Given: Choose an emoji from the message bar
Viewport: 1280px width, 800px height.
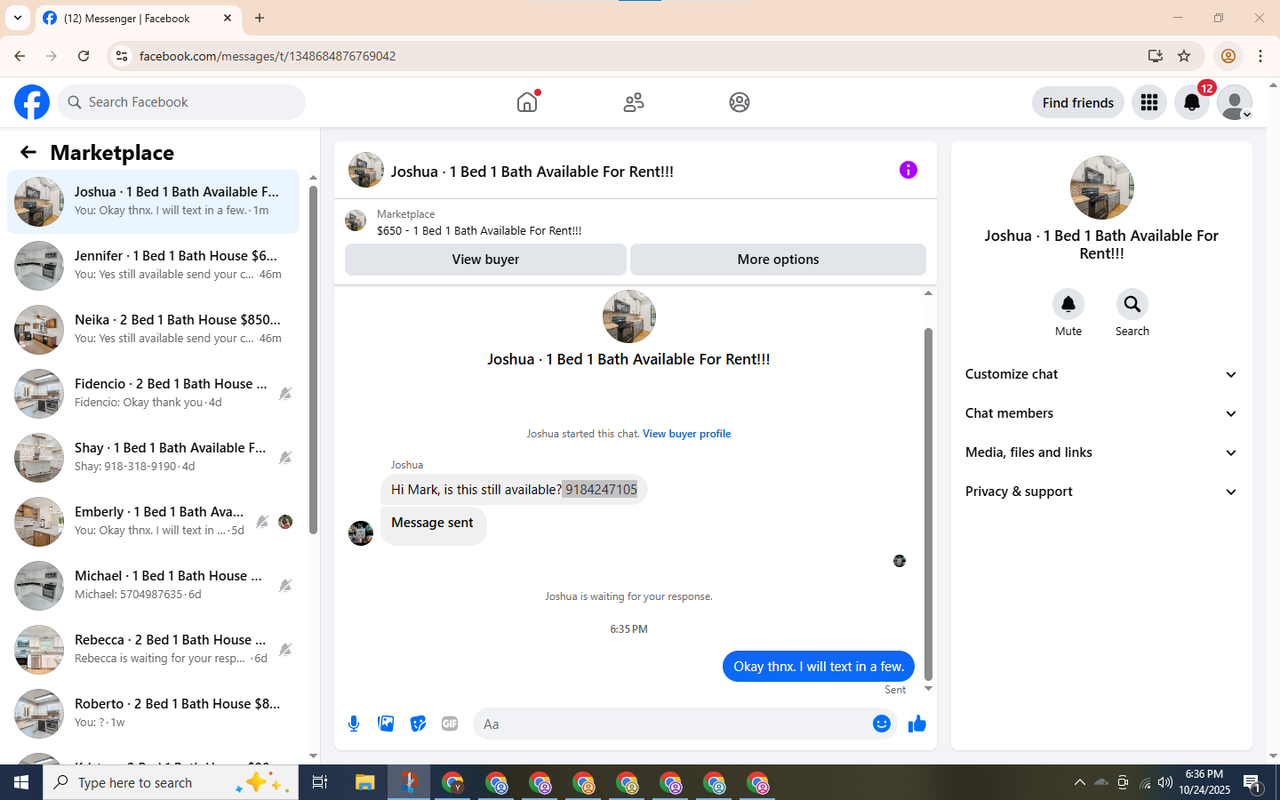Looking at the screenshot, I should [881, 723].
